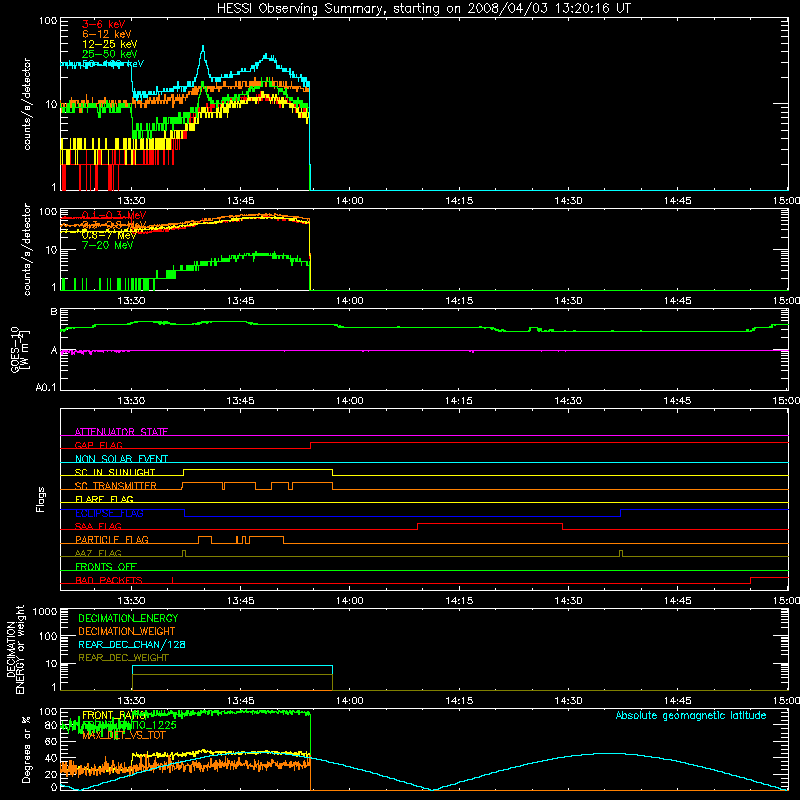Select the PARTICLE_FLAG label

click(112, 539)
